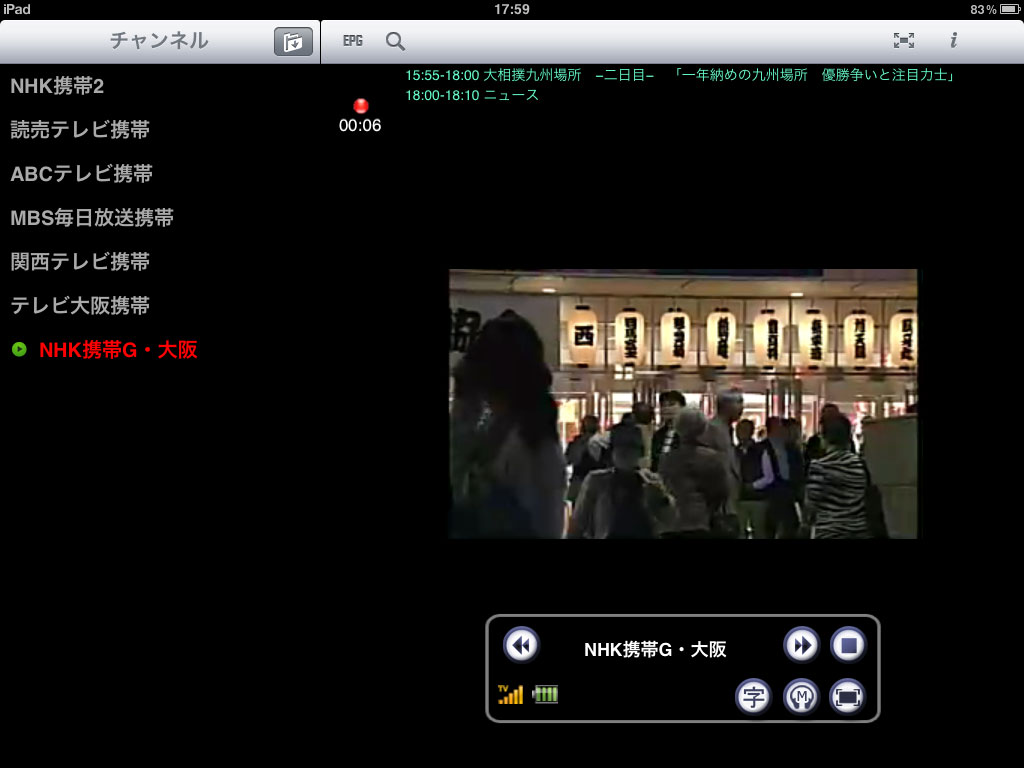Screen dimensions: 1024x768
Task: Toggle screen size with the frame button
Action: [x=848, y=697]
